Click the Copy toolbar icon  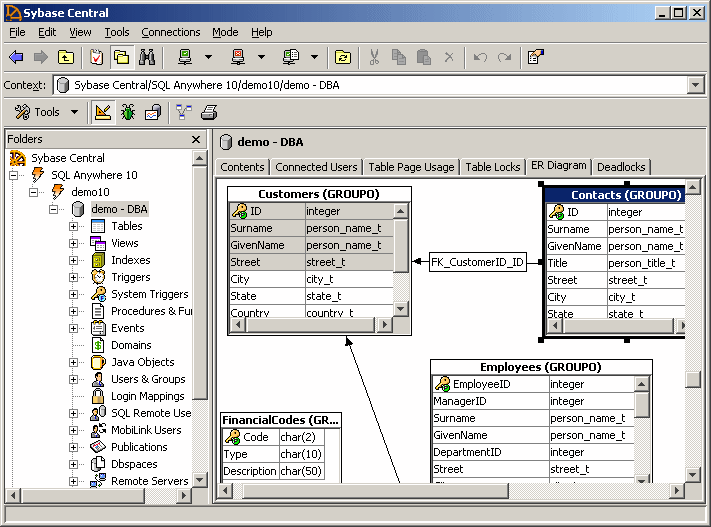(399, 57)
